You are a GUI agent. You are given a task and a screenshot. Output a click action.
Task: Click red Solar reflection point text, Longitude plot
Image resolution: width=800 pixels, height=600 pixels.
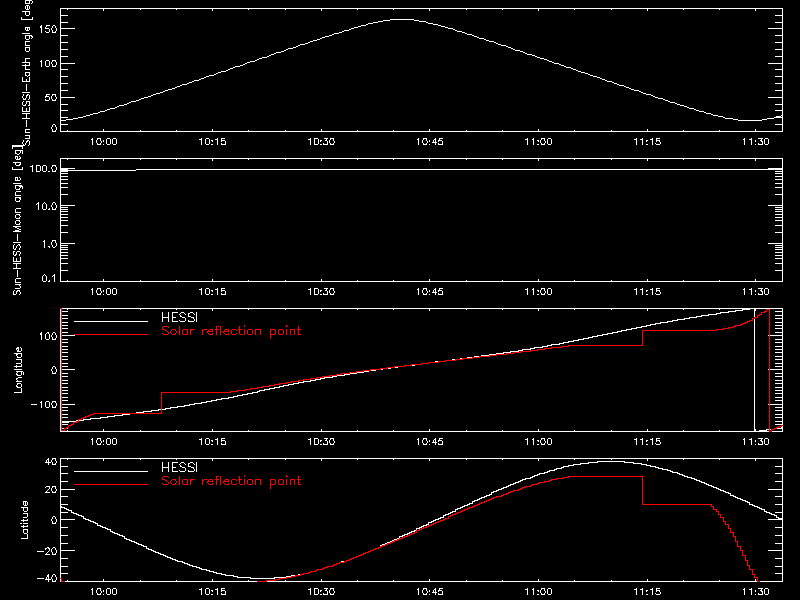tap(231, 331)
